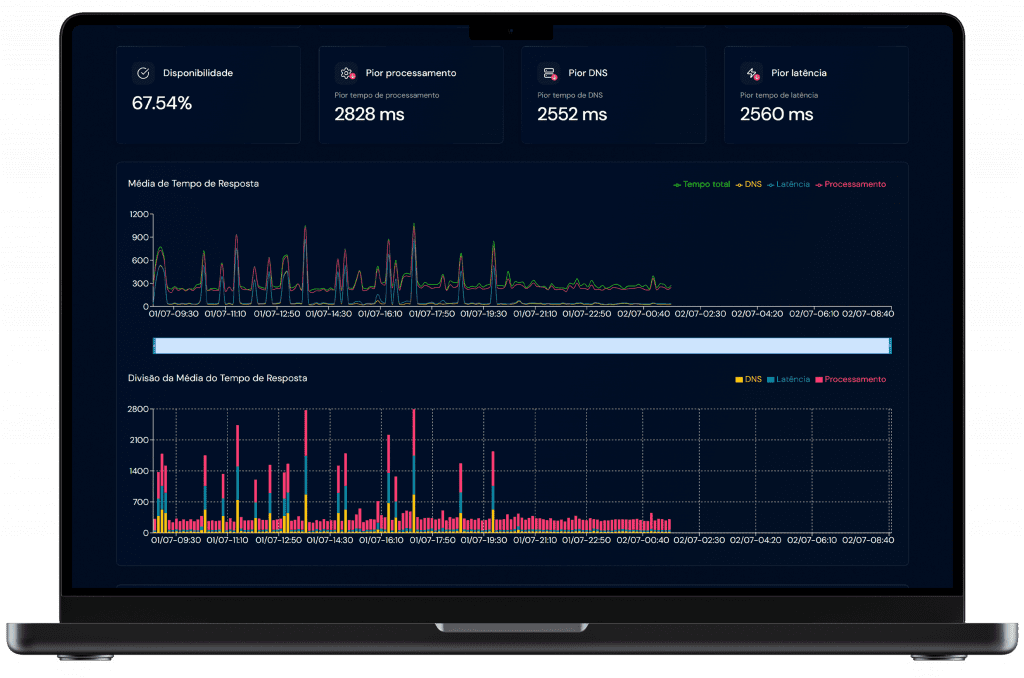Click the blue Latência marker in line chart legend

pos(772,184)
